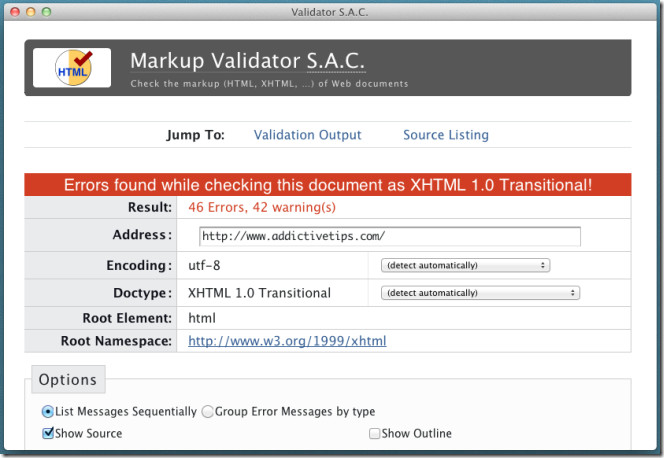Click the Root Namespace label

pyautogui.click(x=116, y=341)
